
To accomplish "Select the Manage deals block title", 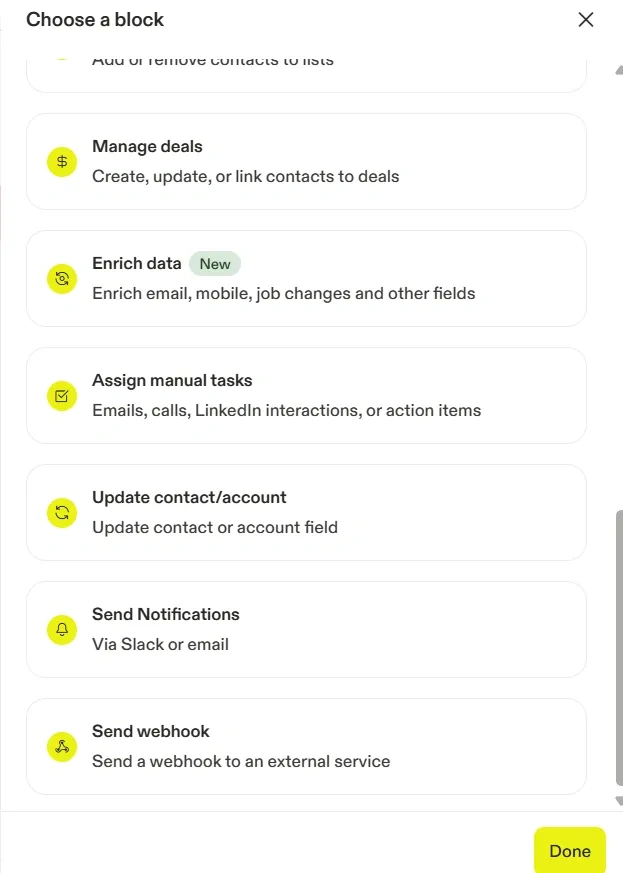I will pos(147,147).
